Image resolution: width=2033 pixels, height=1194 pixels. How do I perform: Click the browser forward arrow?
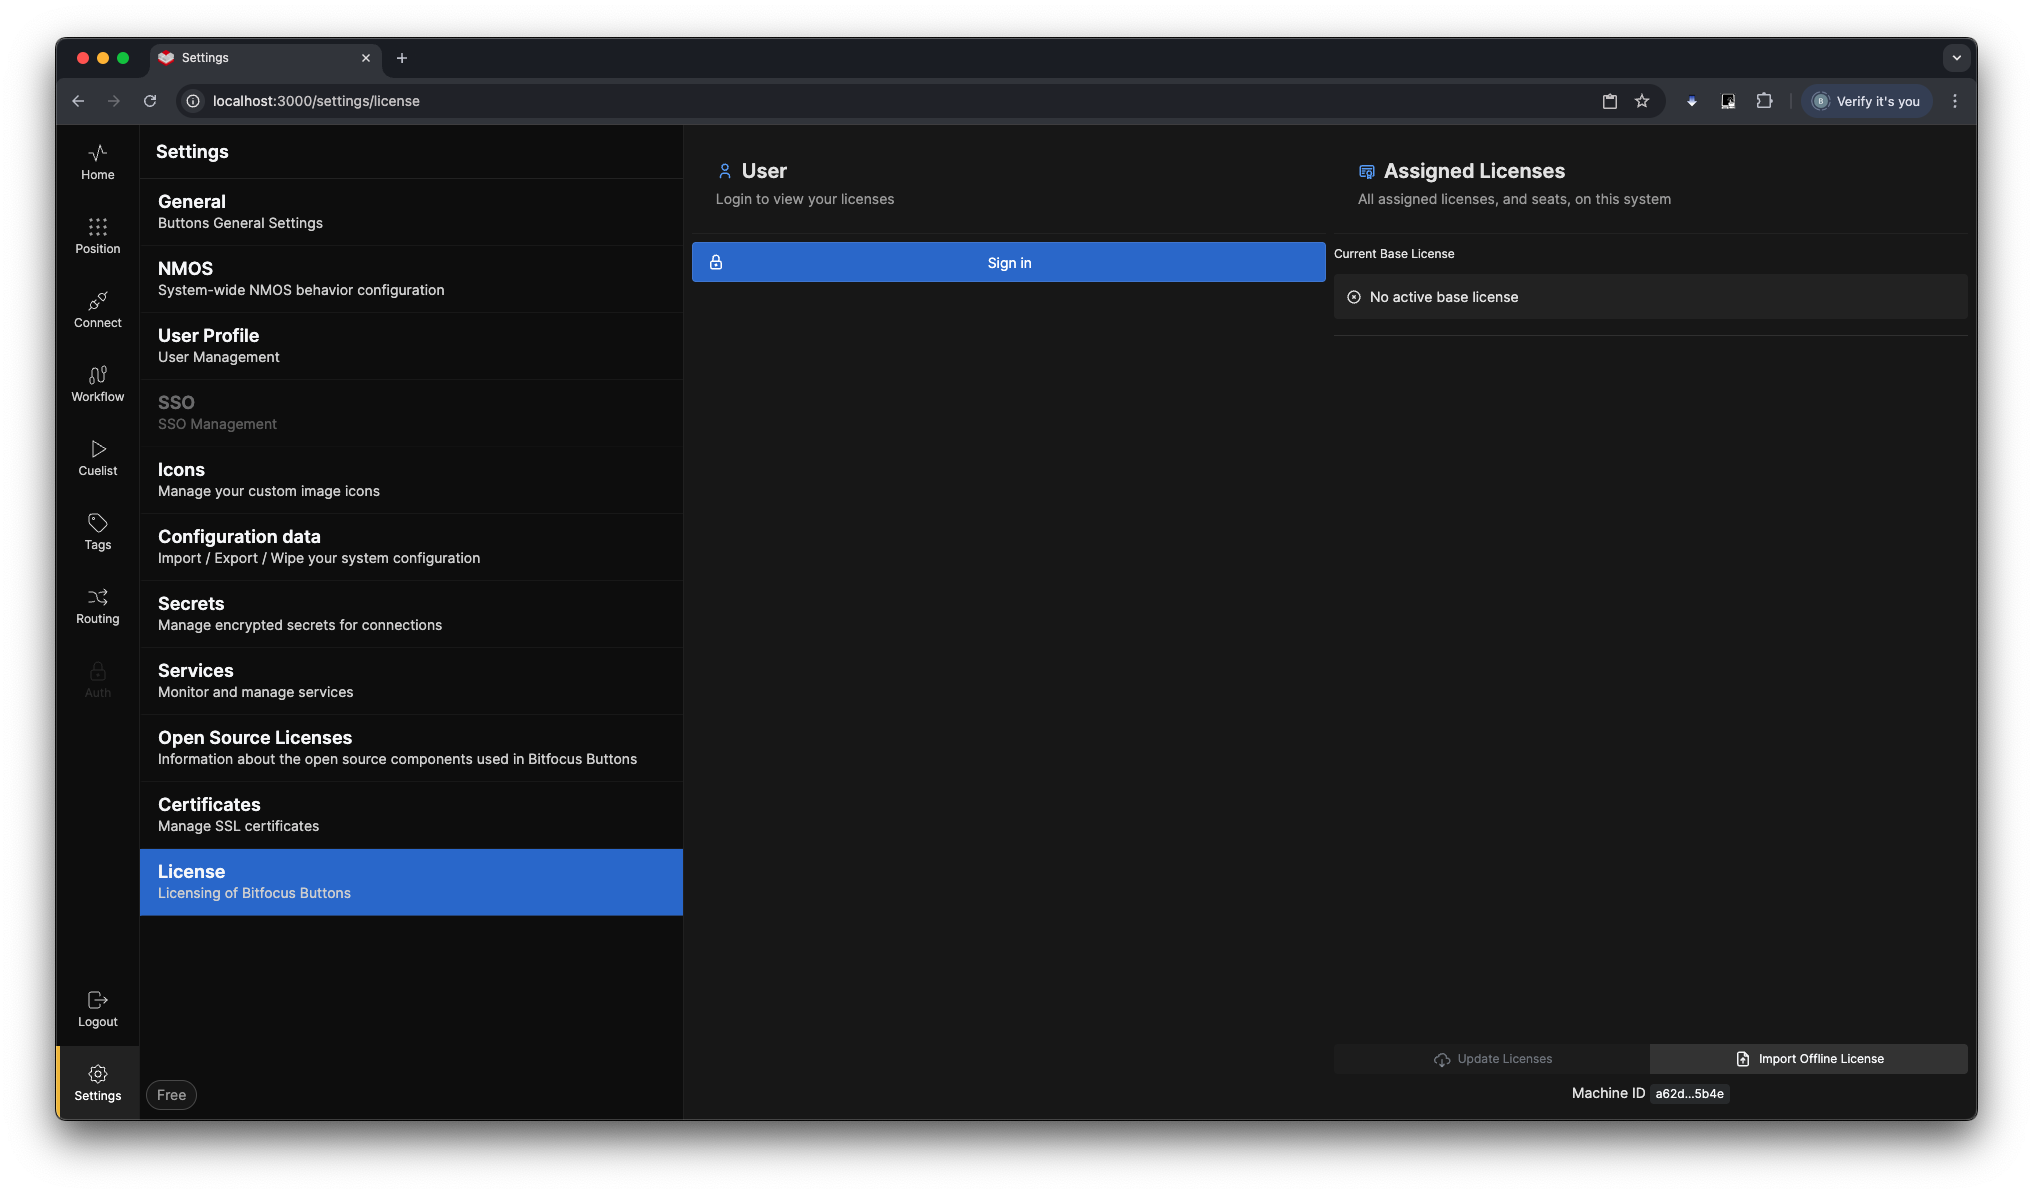(x=114, y=101)
